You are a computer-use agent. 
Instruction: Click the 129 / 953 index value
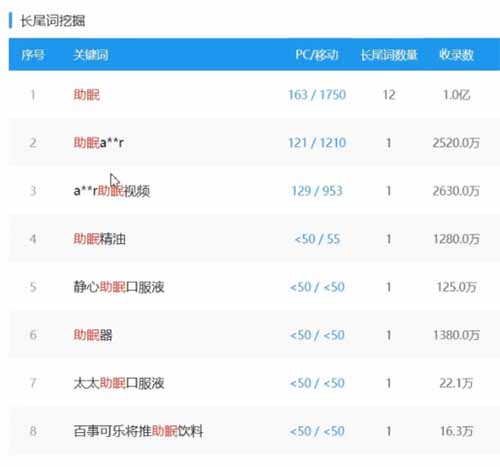click(317, 191)
